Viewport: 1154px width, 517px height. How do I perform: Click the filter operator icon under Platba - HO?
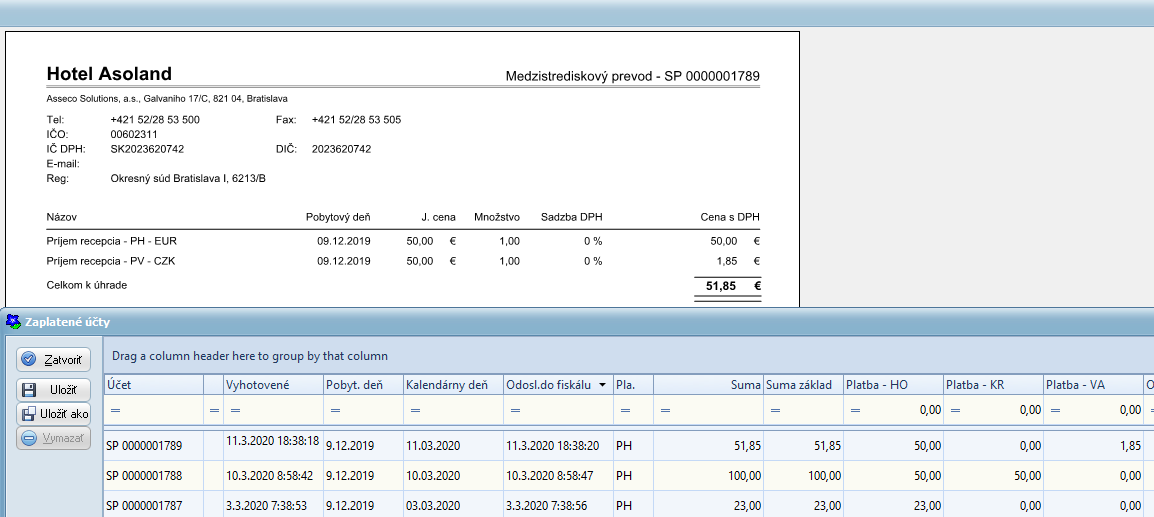pos(855,410)
